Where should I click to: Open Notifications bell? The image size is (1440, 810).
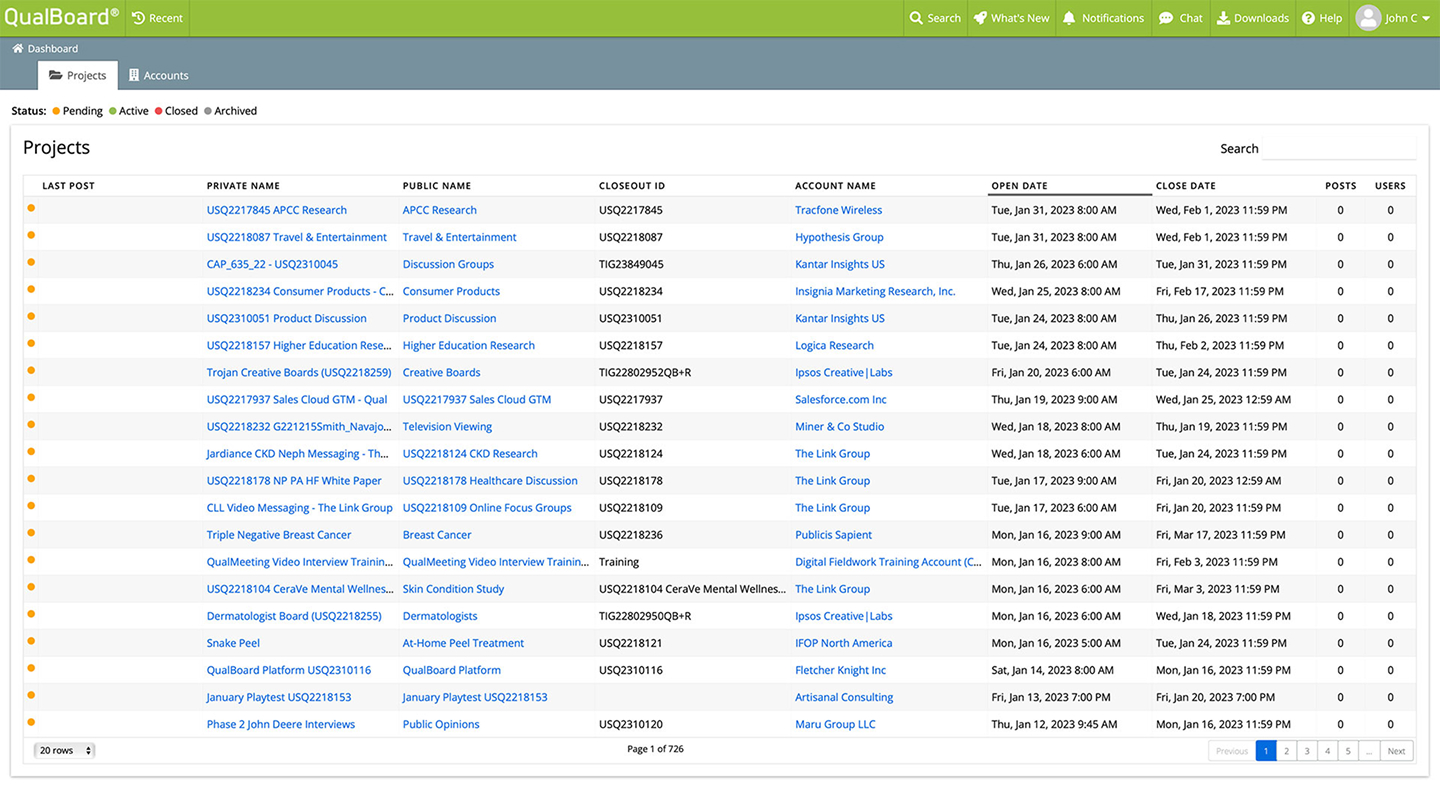pos(1103,18)
